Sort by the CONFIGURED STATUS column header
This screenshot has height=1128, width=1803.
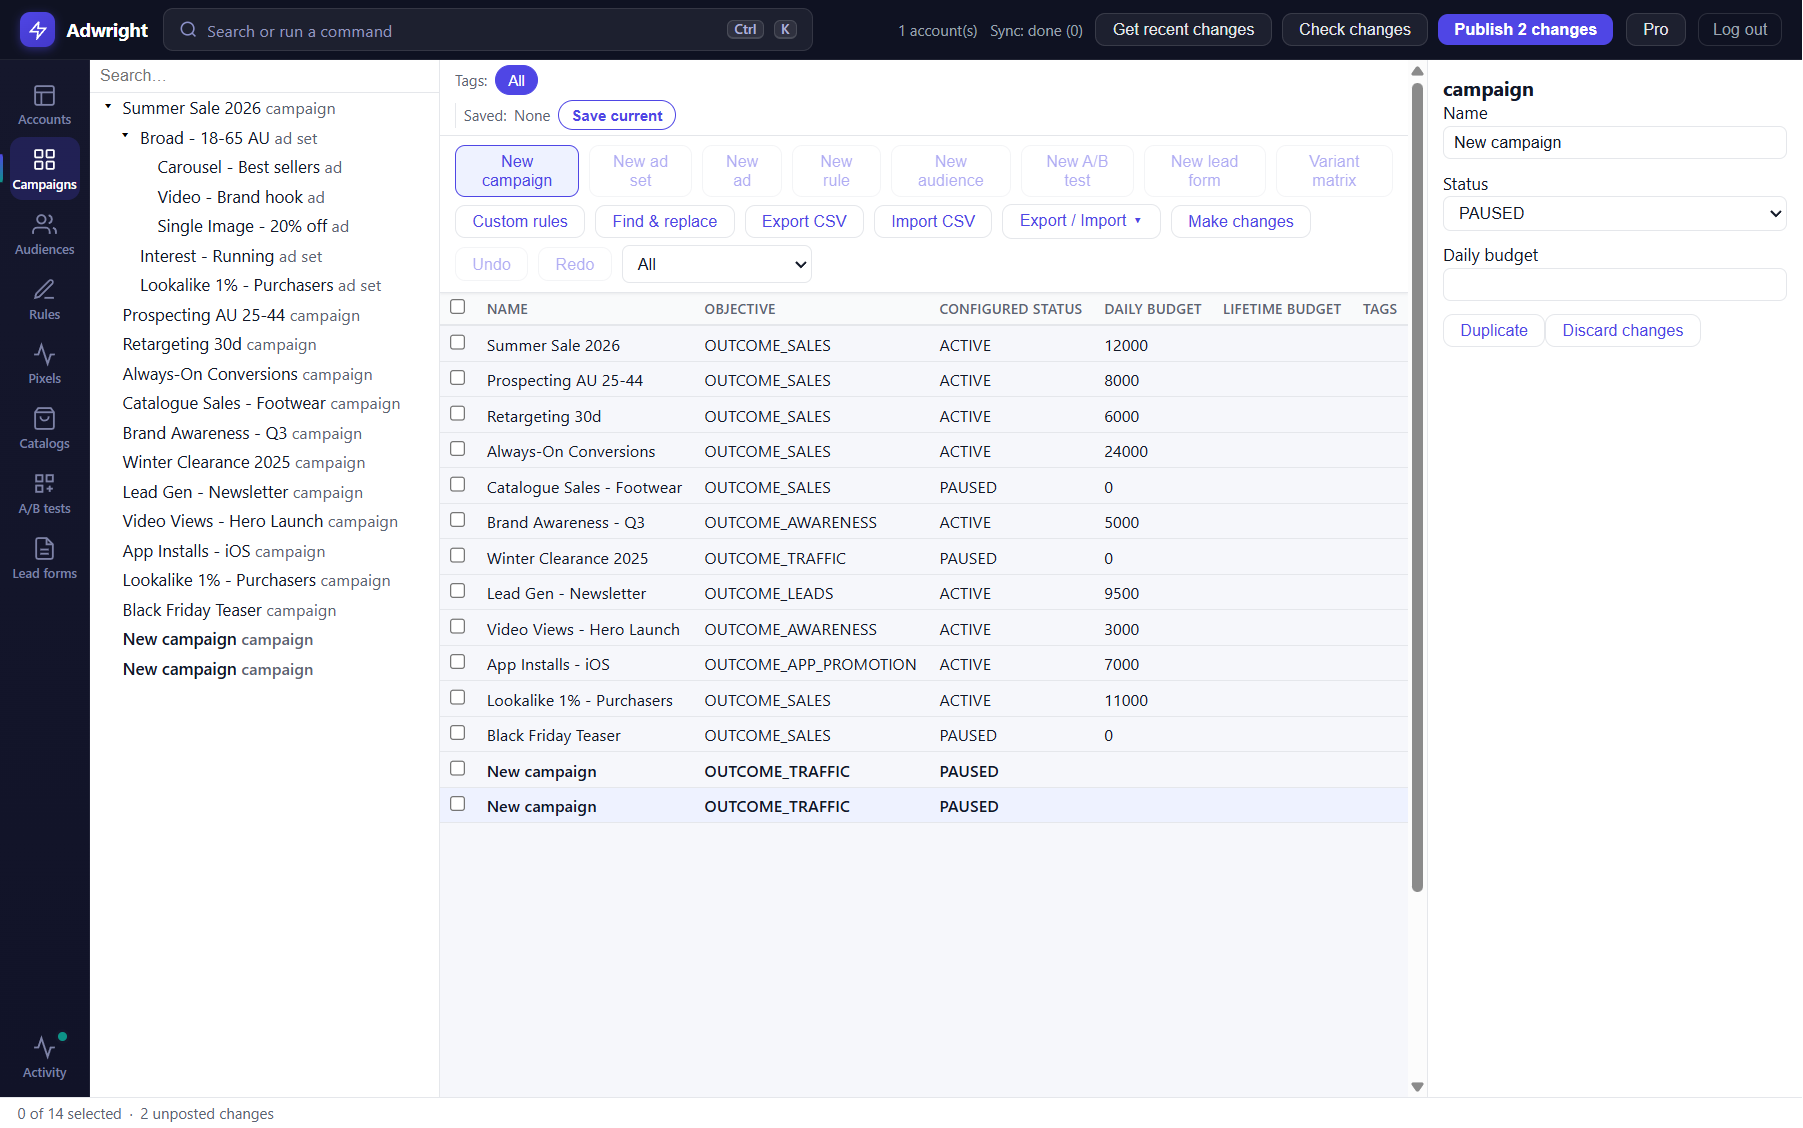(1010, 309)
